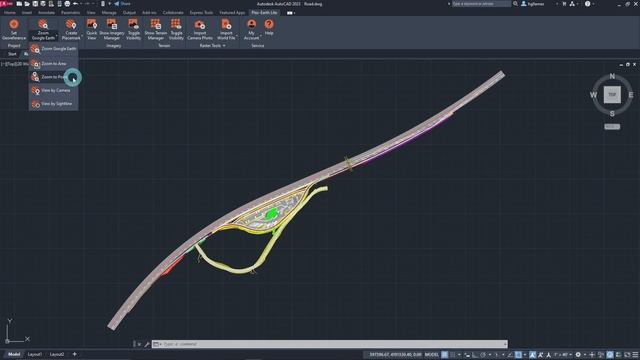Open the status bar customization menu icon
The height and width of the screenshot is (360, 640).
coord(635,355)
